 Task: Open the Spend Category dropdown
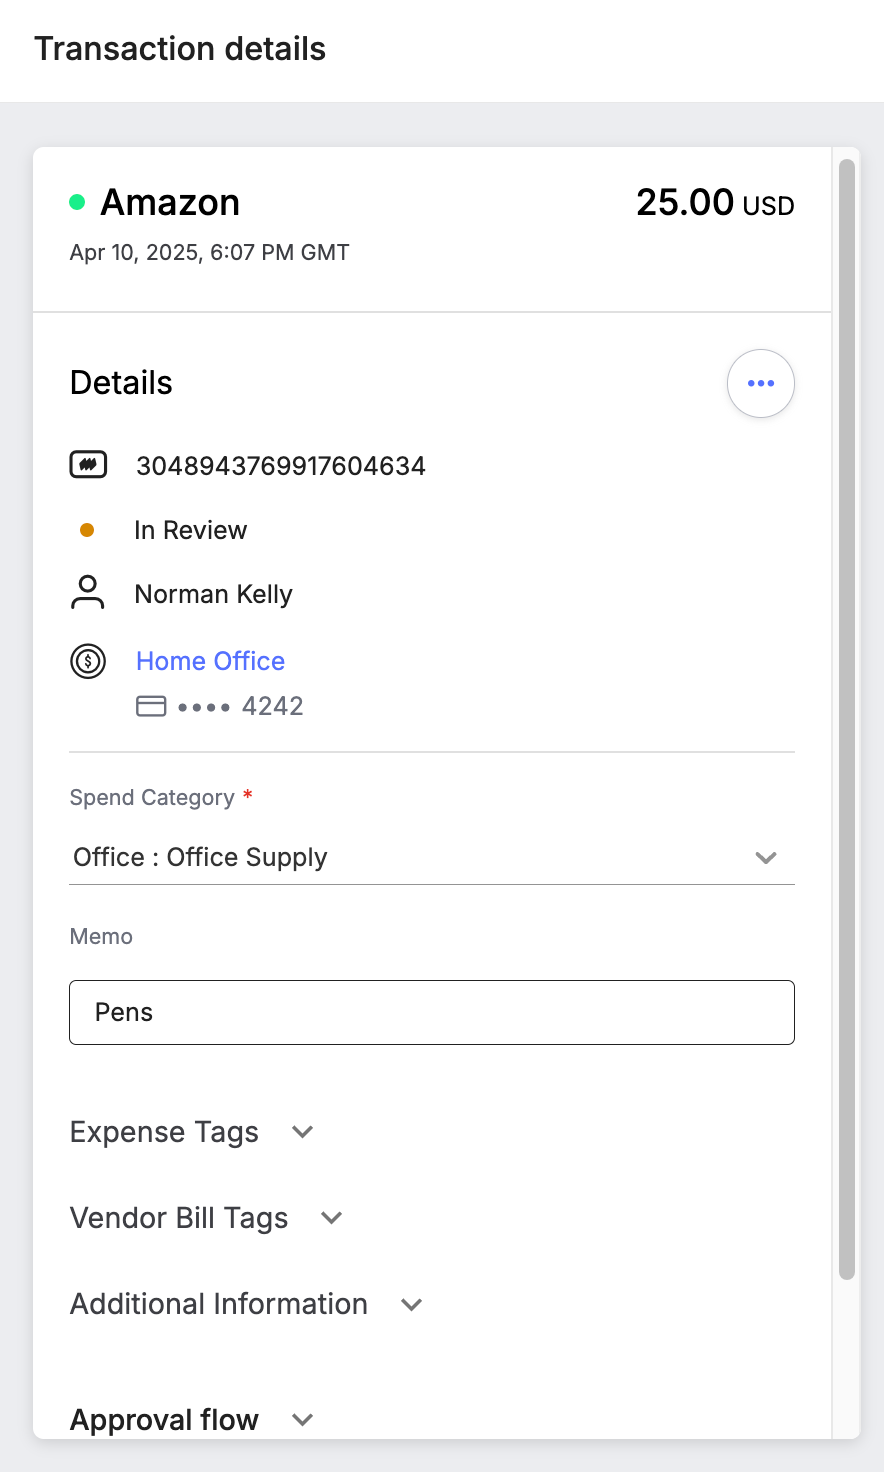pyautogui.click(x=432, y=857)
